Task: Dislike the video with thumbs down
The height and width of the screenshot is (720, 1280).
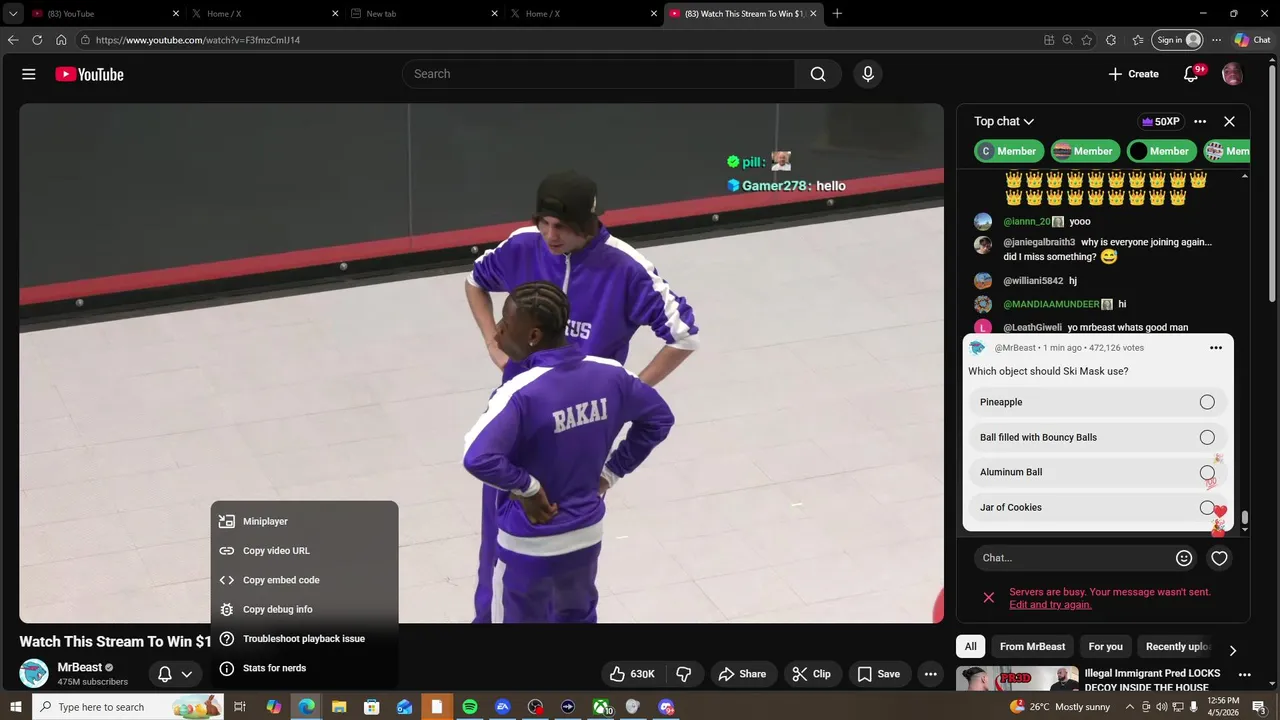Action: pyautogui.click(x=684, y=674)
